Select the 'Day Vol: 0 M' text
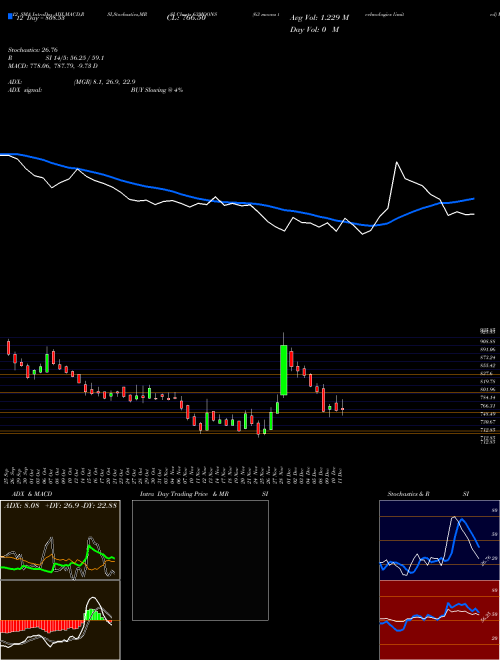This screenshot has width=500, height=660. click(x=314, y=29)
